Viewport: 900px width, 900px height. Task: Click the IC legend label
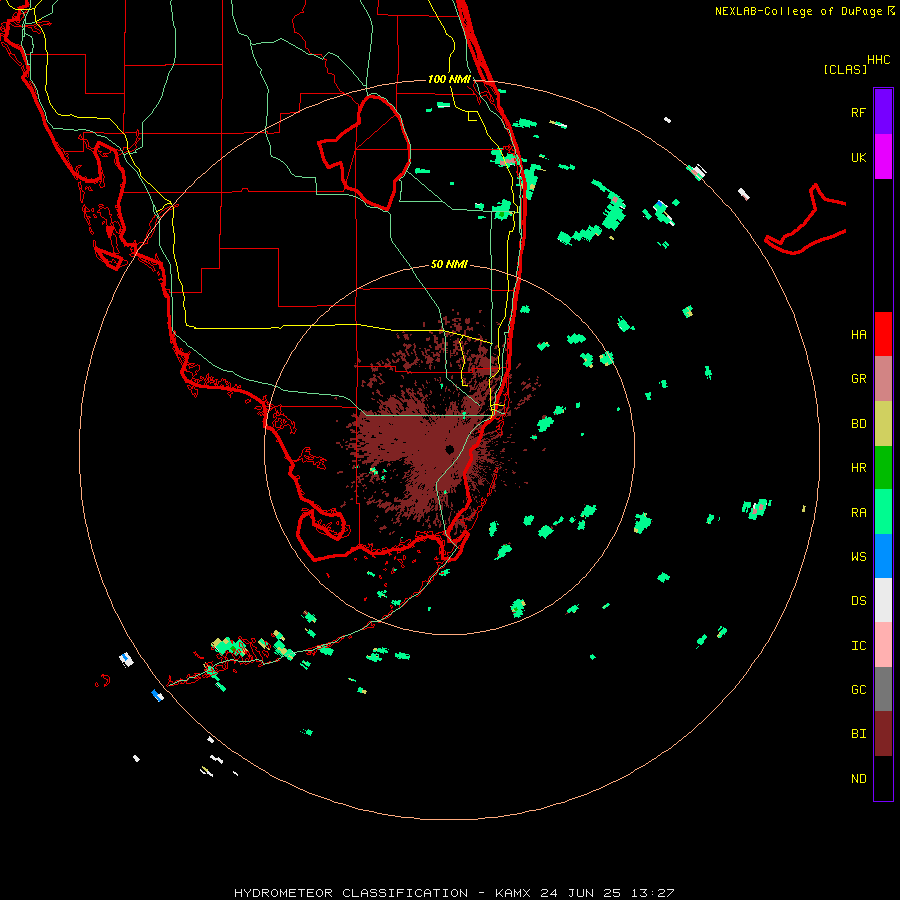point(858,646)
